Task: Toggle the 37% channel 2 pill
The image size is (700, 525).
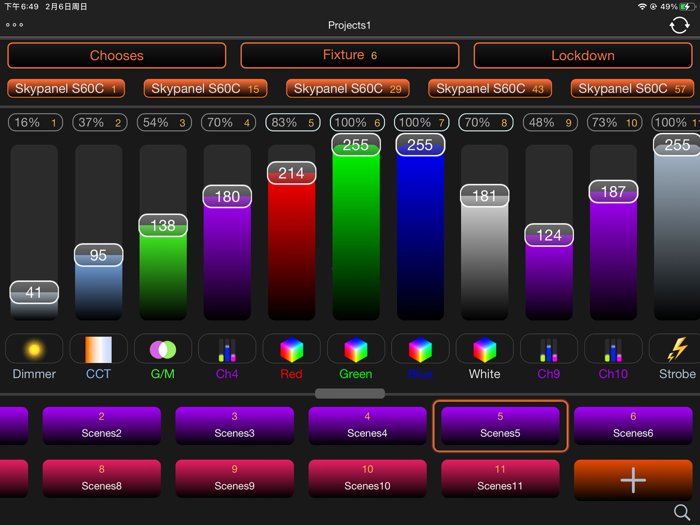Action: click(x=100, y=122)
